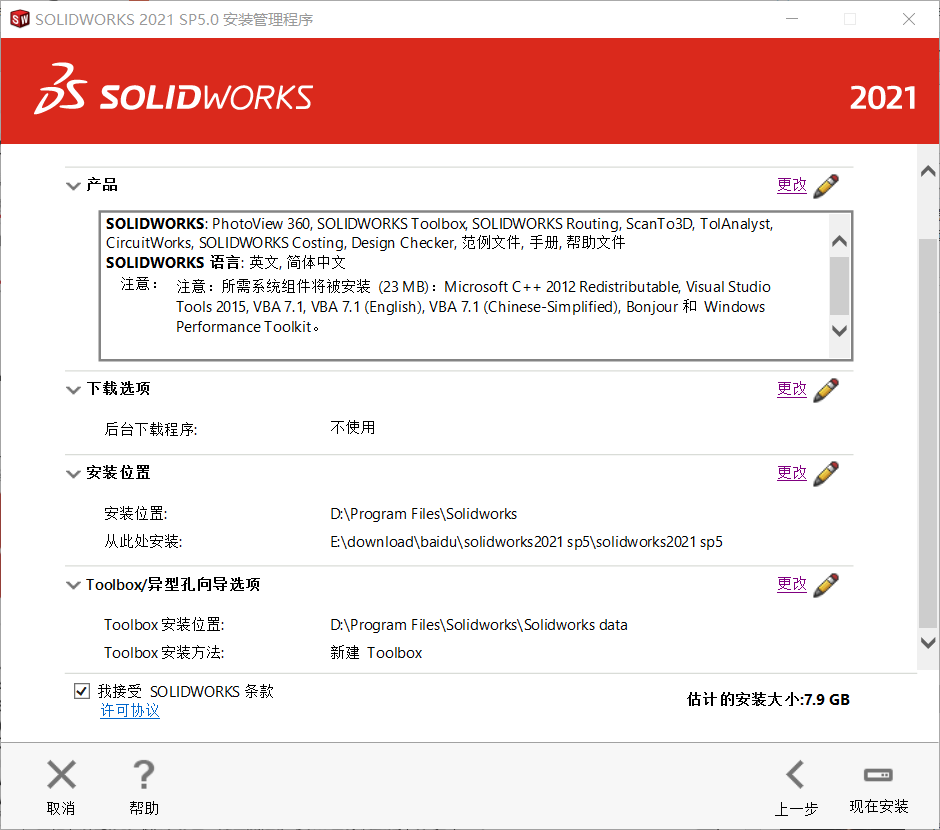Open the 许可协议 link
The image size is (940, 830).
[129, 710]
